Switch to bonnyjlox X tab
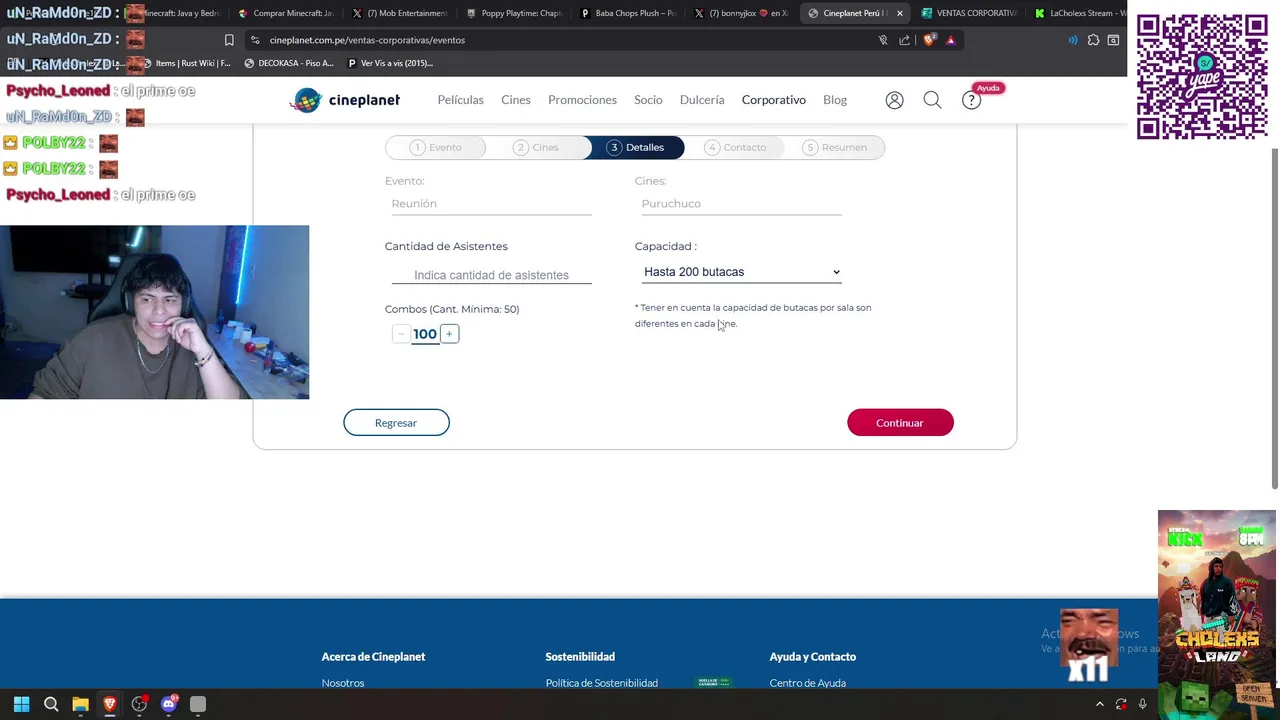Viewport: 1280px width, 720px height. coord(741,13)
